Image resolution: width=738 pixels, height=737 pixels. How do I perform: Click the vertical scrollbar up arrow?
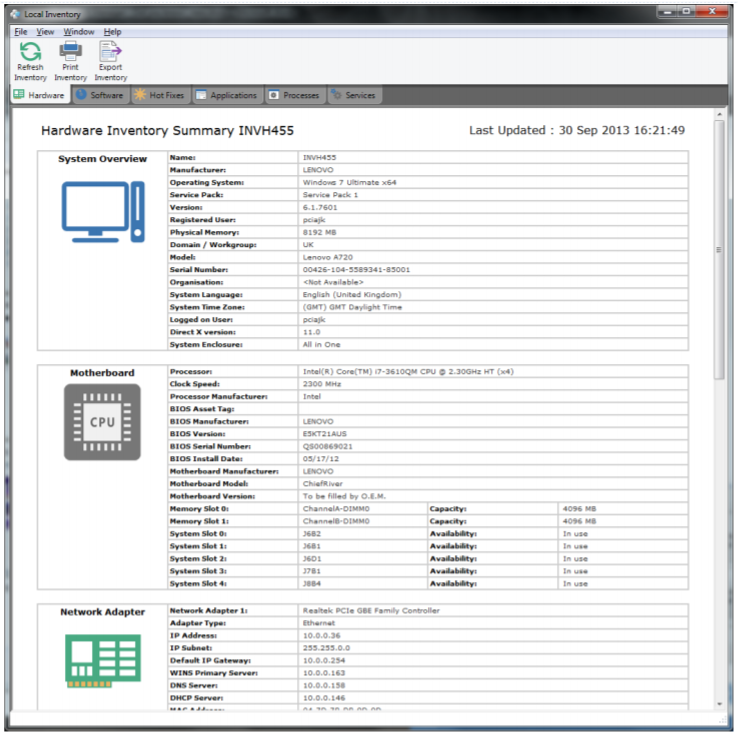(x=720, y=115)
